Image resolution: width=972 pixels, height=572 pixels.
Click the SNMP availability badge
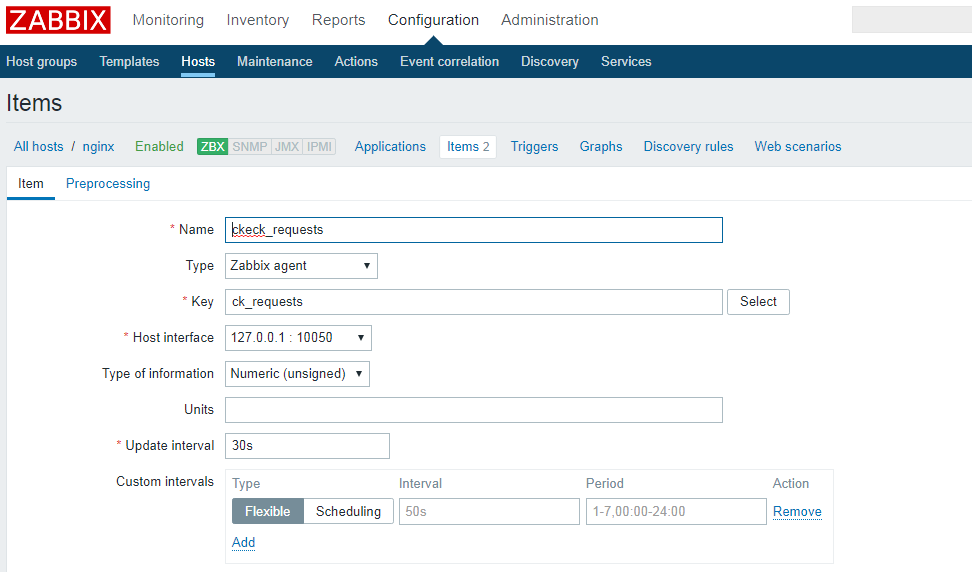250,146
